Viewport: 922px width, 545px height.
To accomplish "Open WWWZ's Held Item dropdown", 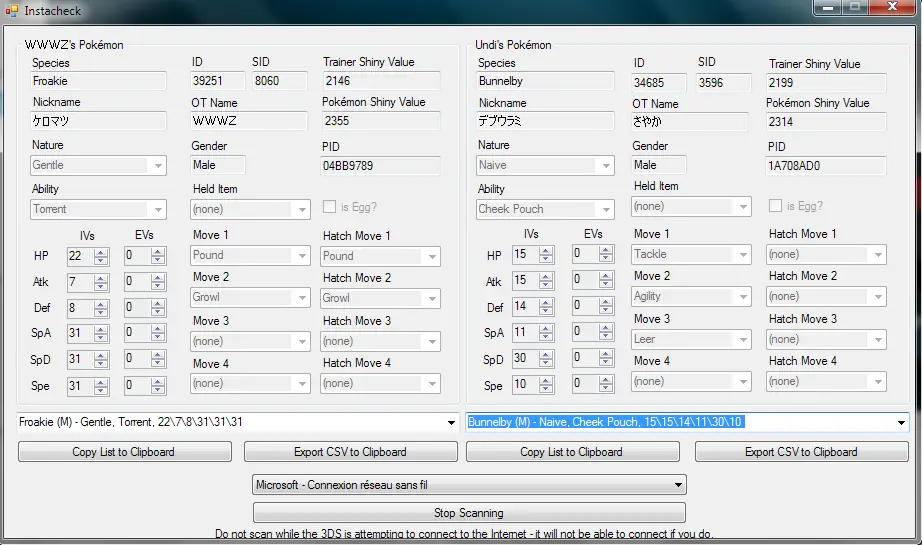I will tap(250, 209).
